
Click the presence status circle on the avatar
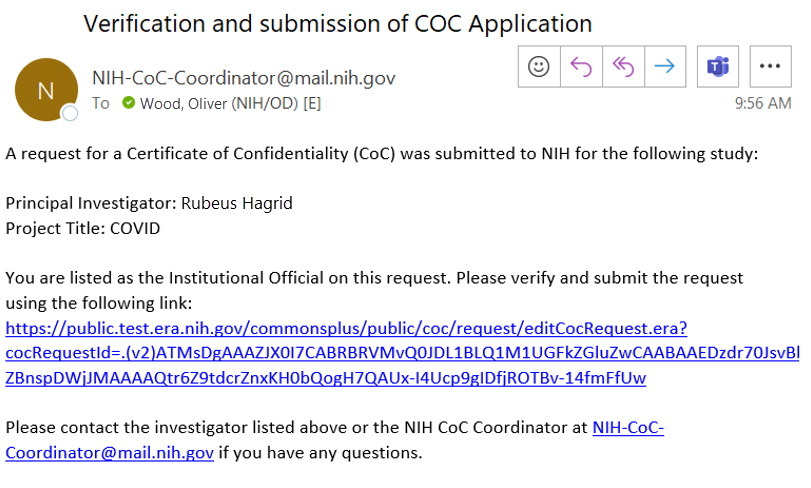(x=70, y=114)
